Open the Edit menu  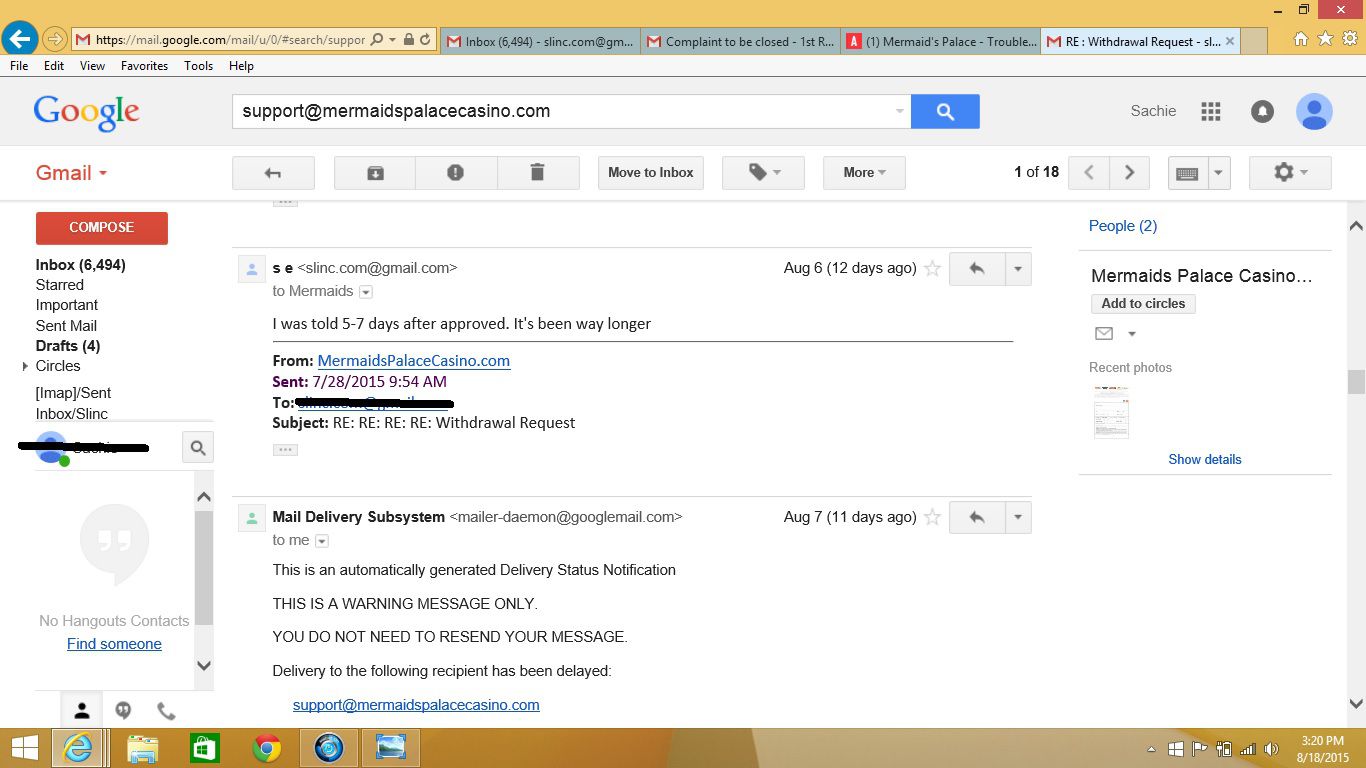(x=54, y=66)
